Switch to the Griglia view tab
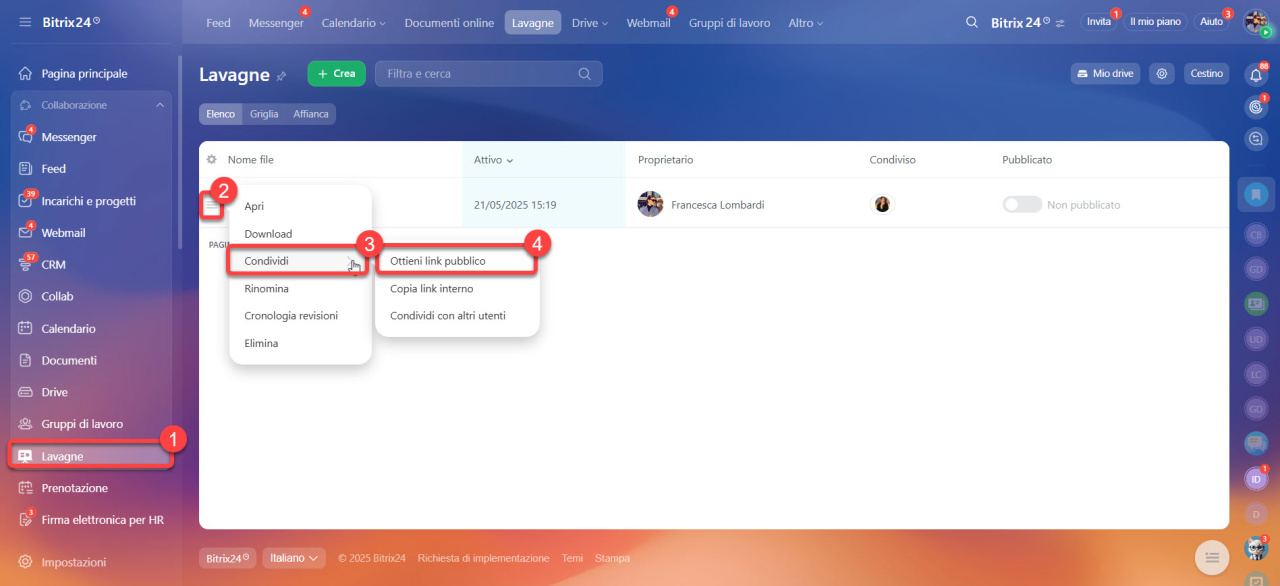Viewport: 1280px width, 586px height. tap(264, 114)
